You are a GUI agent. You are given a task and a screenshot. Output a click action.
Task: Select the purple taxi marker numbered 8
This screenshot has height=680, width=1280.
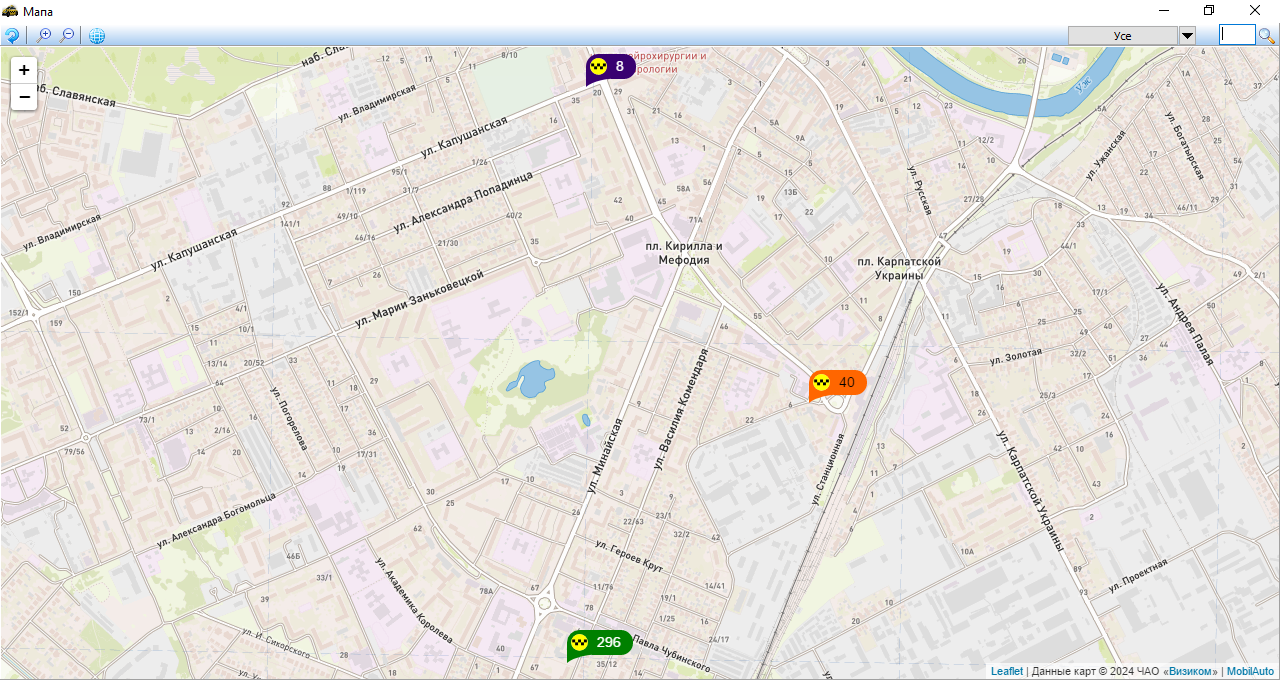[610, 67]
